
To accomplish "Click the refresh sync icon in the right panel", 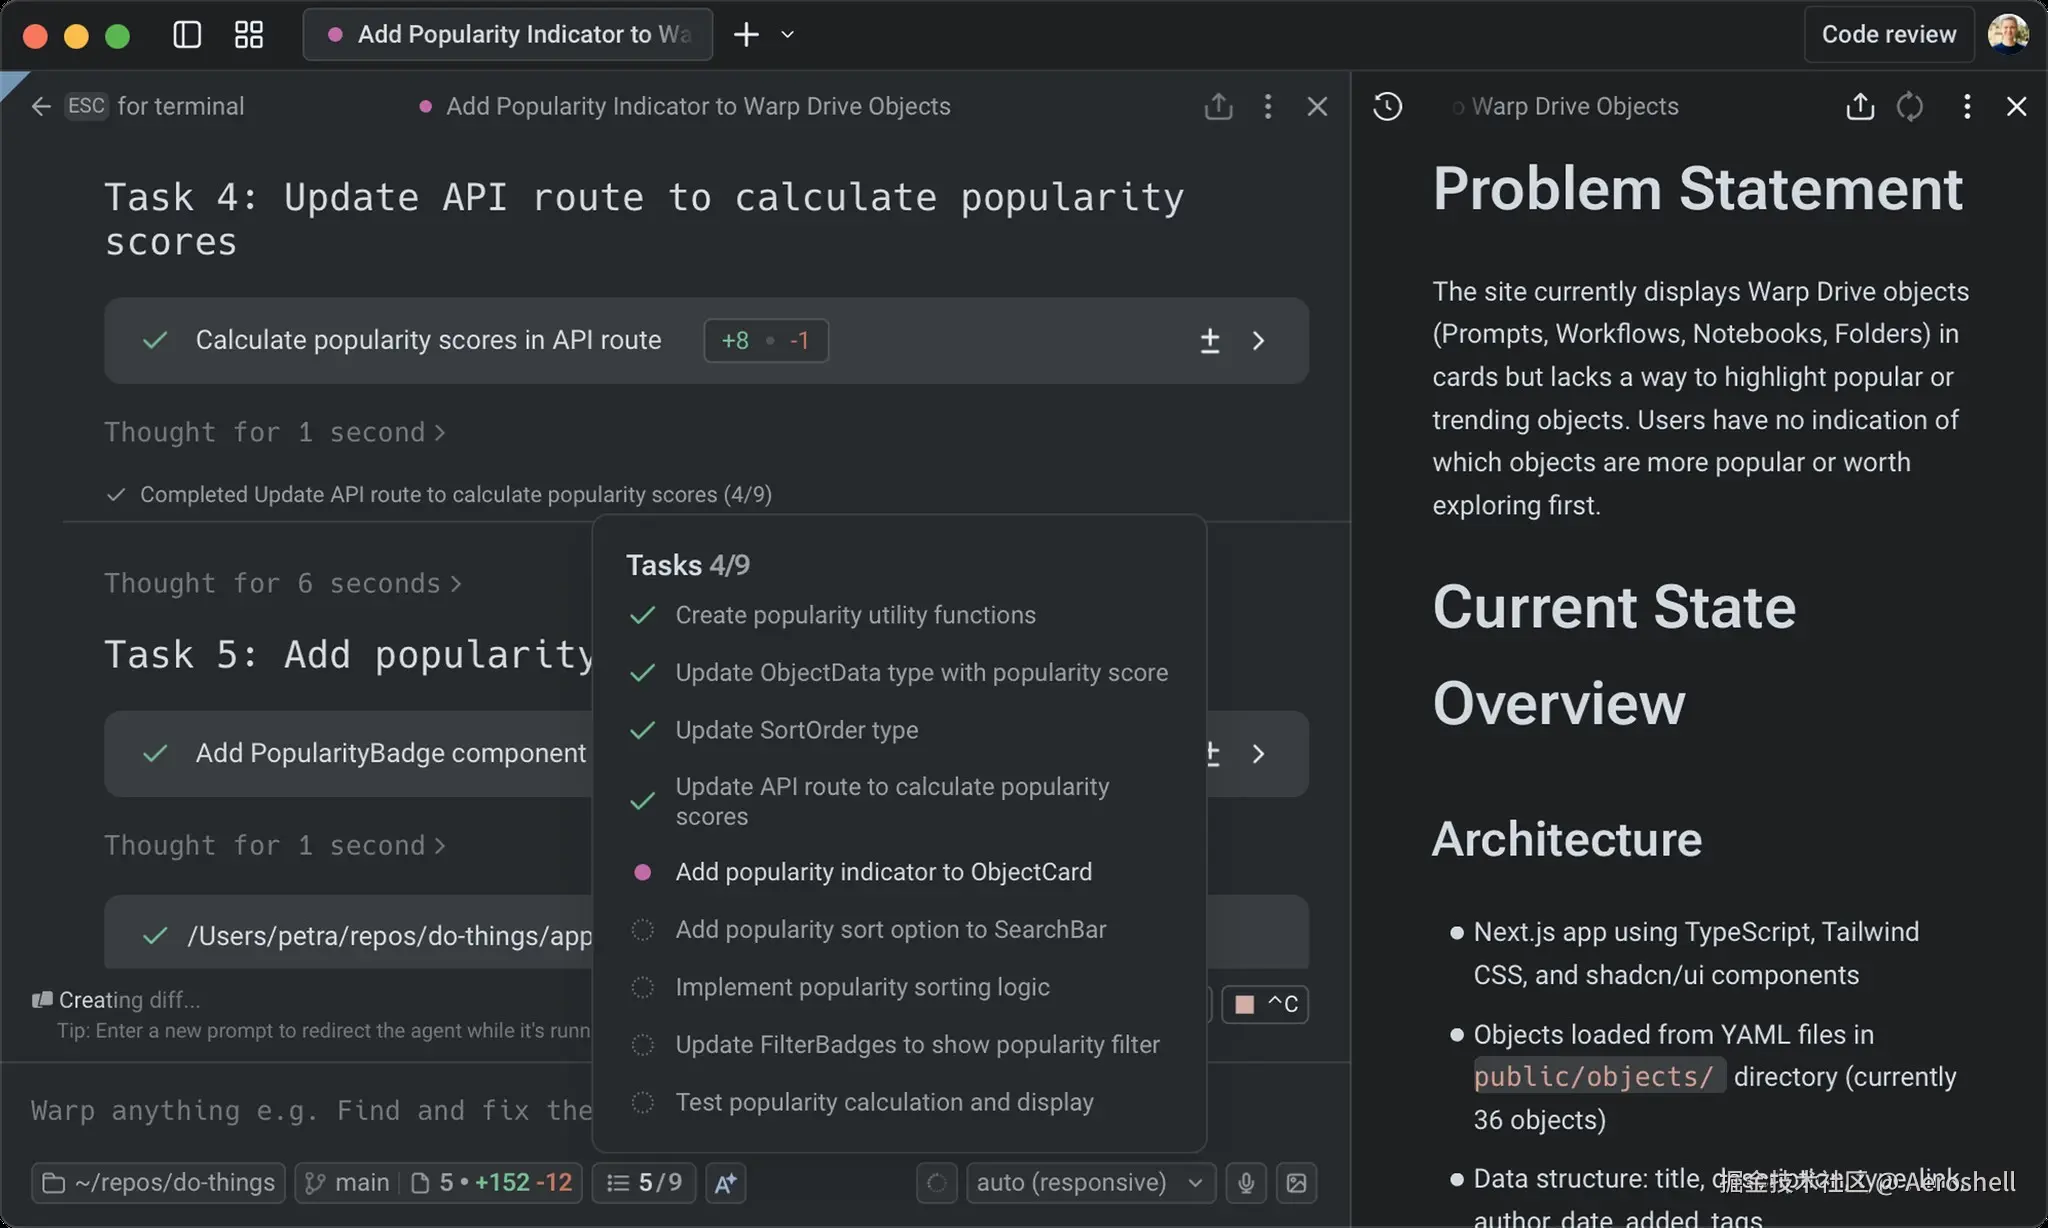I will coord(1910,107).
